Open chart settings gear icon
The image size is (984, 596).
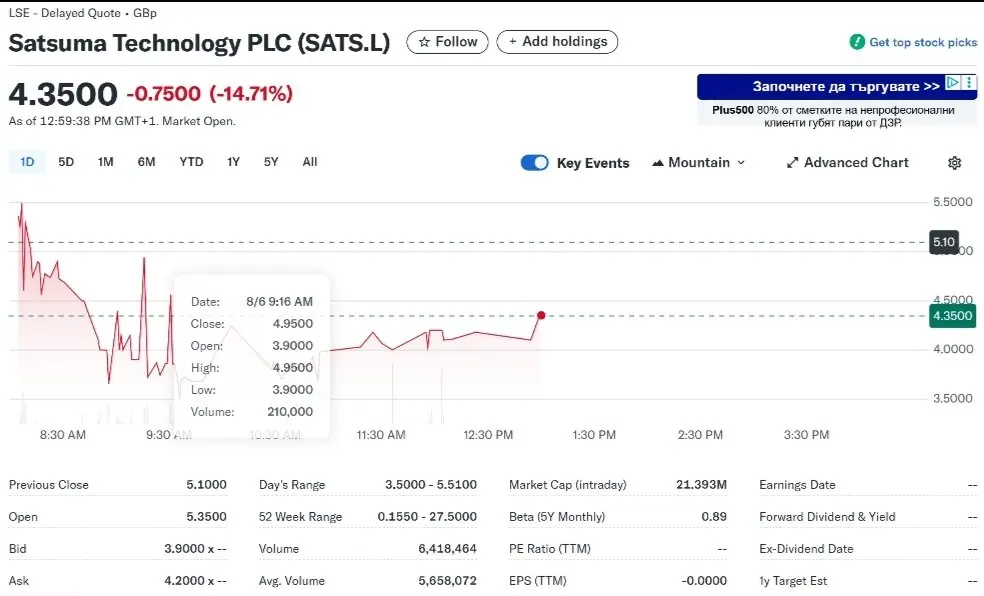click(955, 162)
